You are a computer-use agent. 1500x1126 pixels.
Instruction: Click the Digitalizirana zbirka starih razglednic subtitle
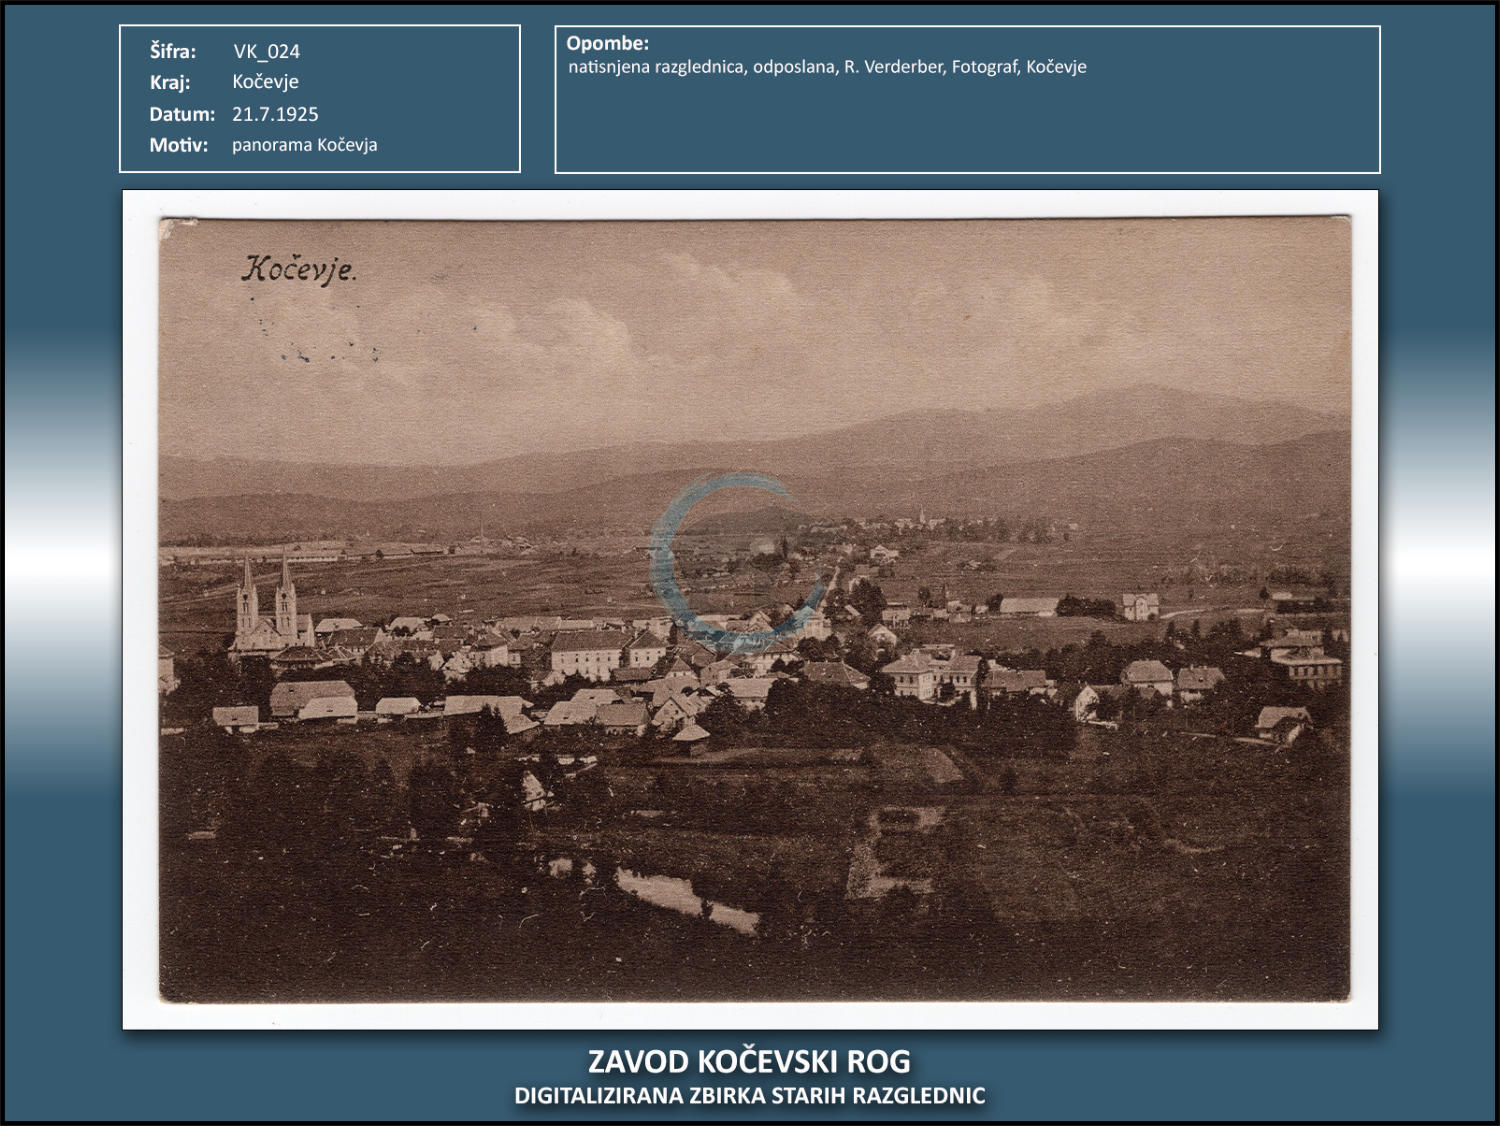[x=749, y=1096]
